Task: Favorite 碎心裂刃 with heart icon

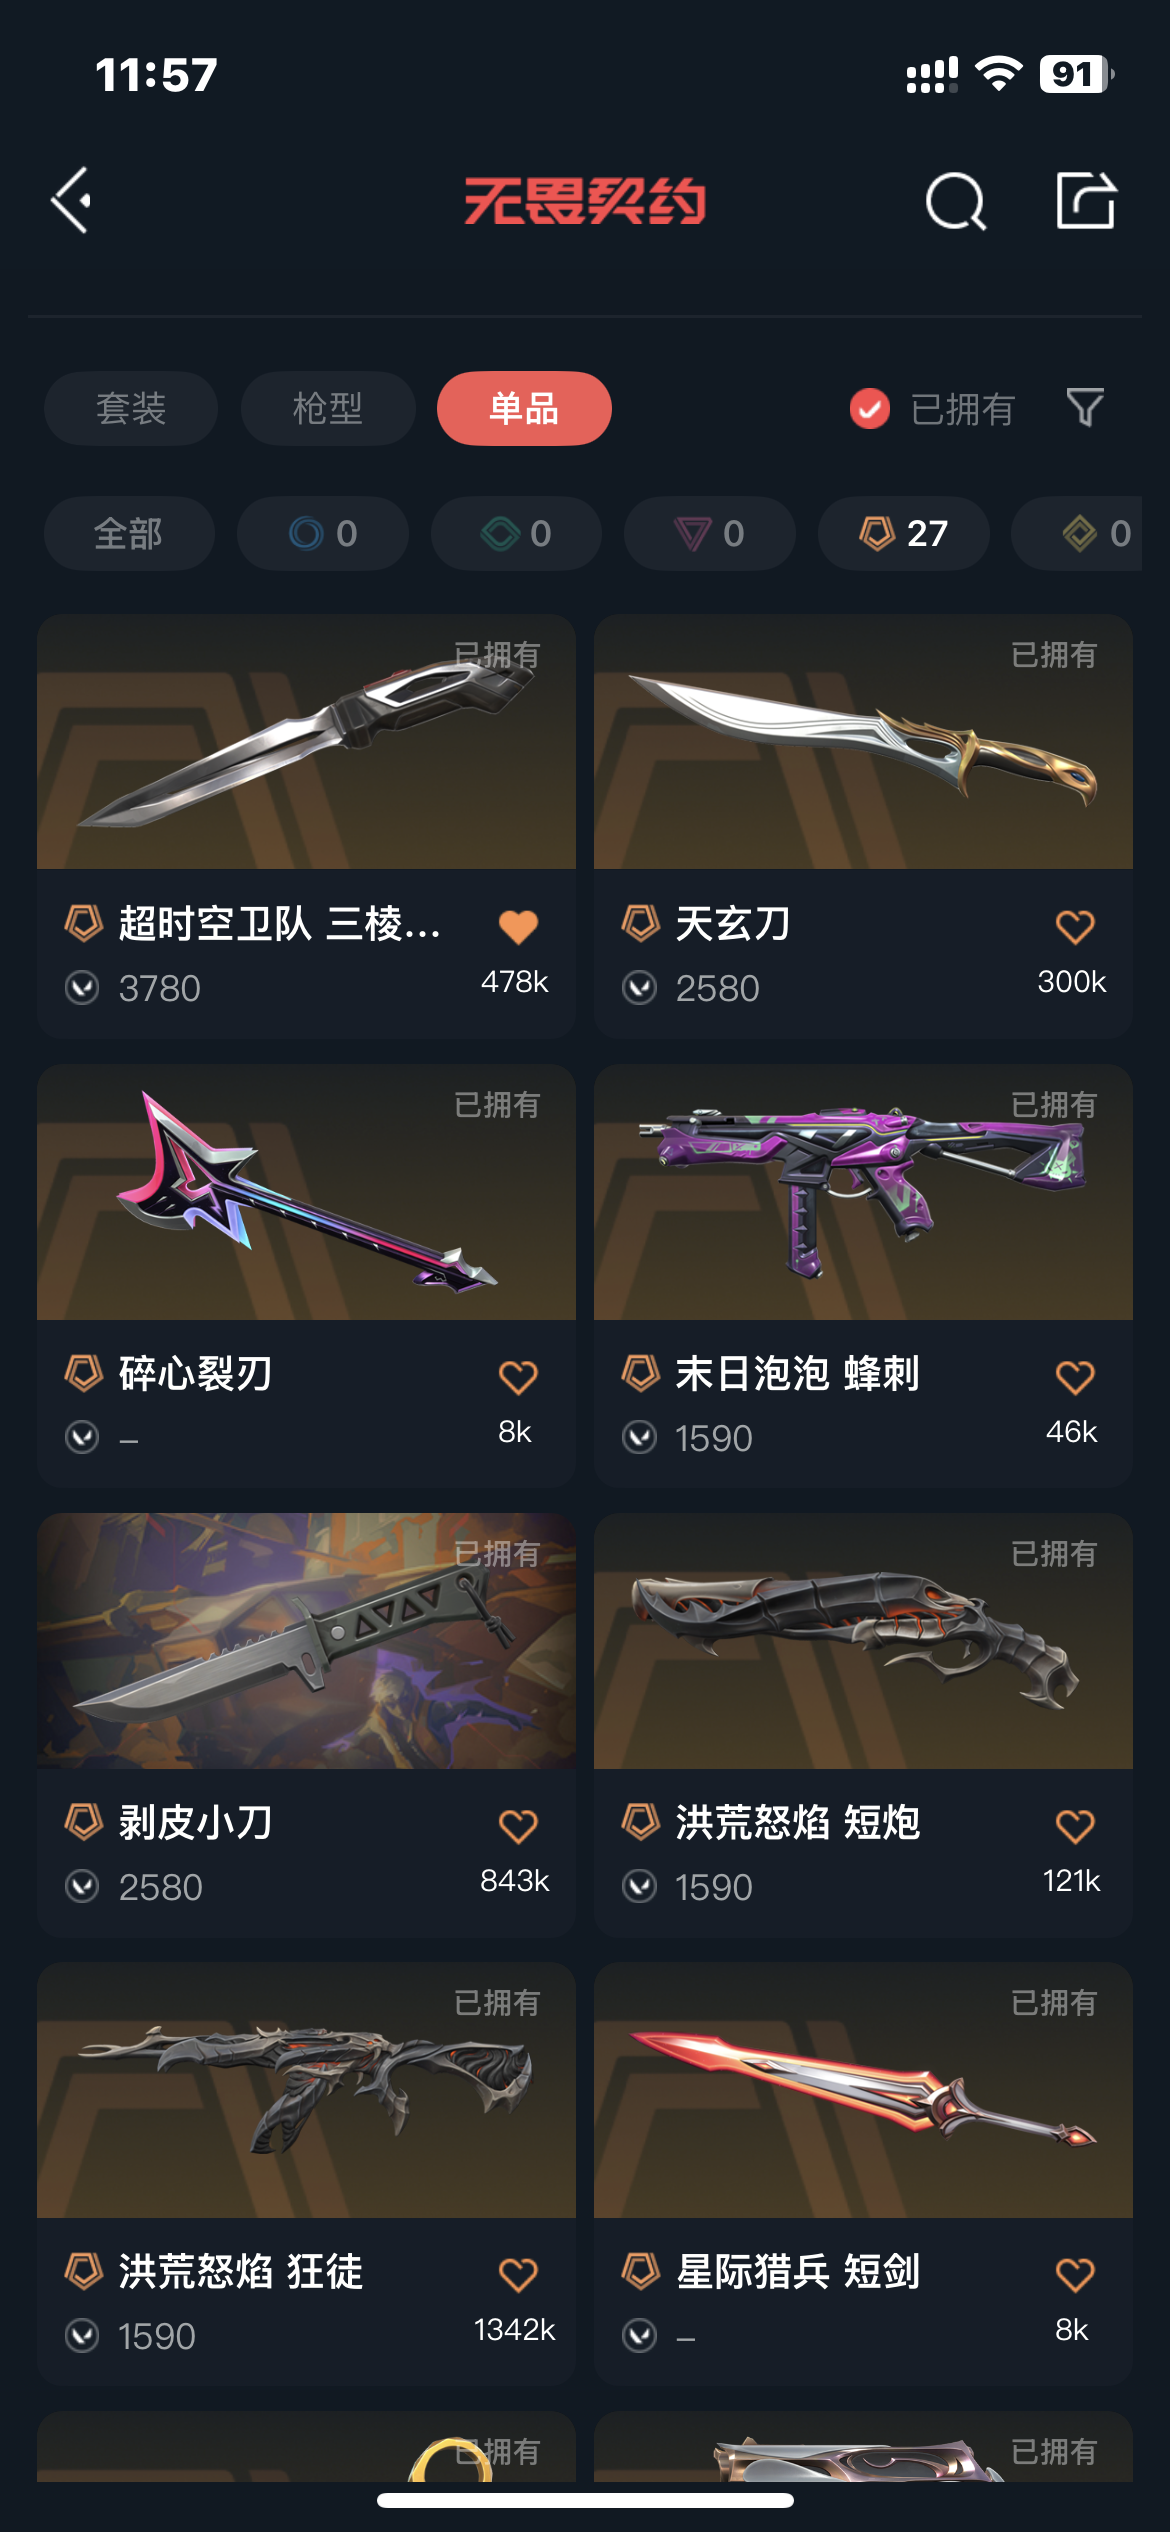Action: 518,1377
